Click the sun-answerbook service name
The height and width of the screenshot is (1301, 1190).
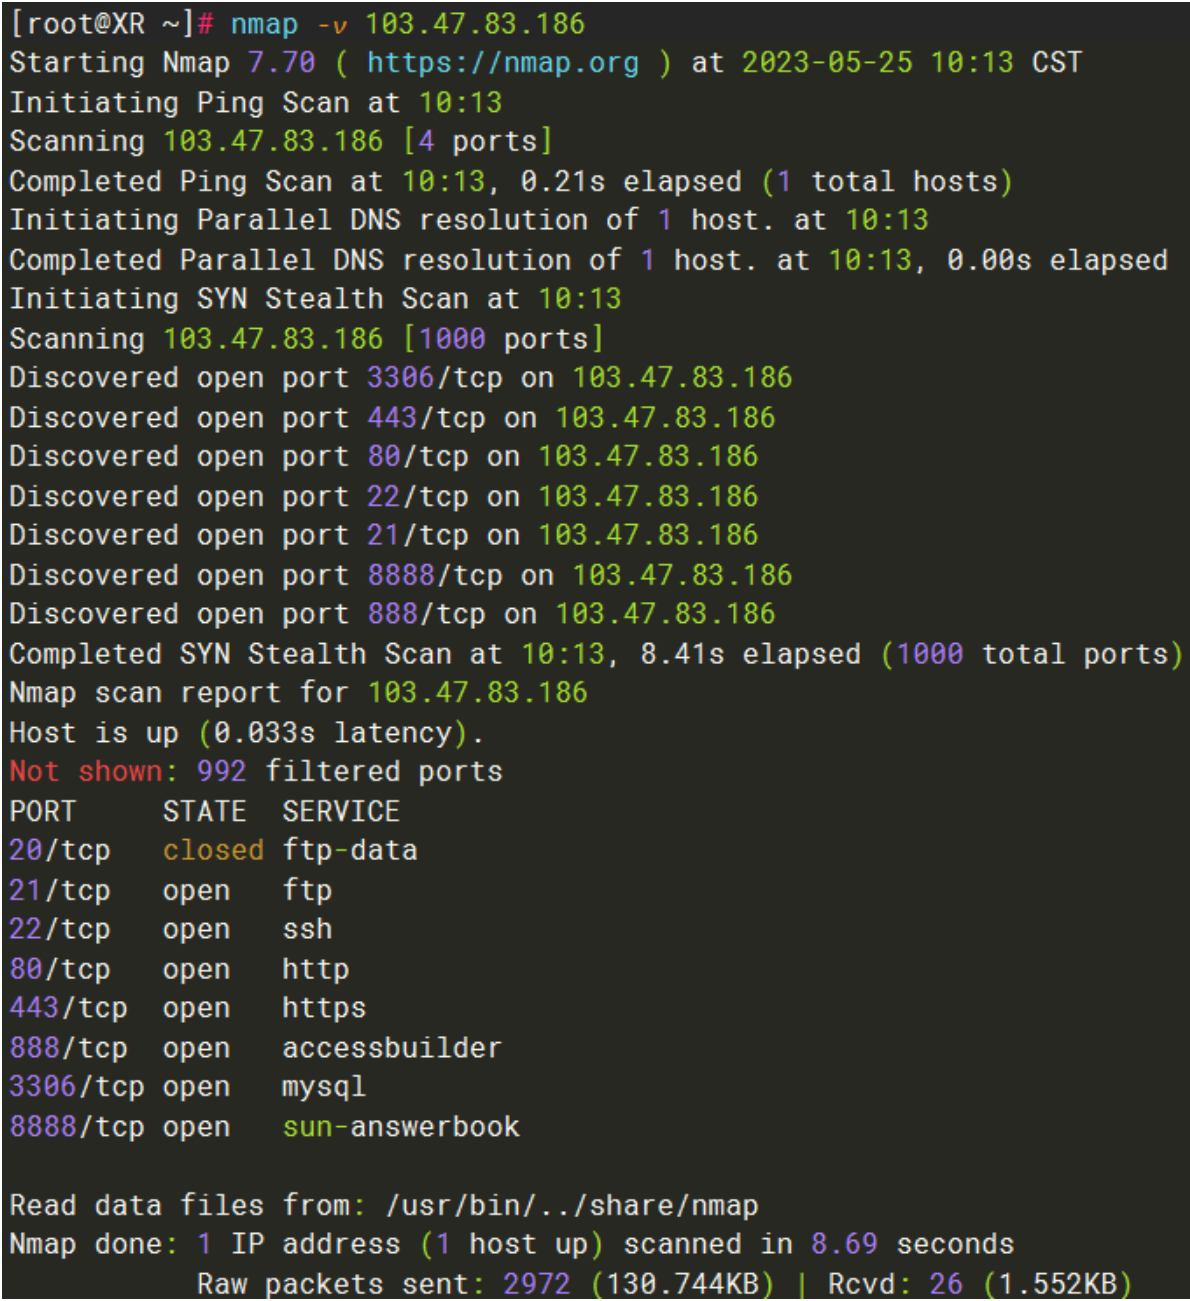coord(400,1127)
